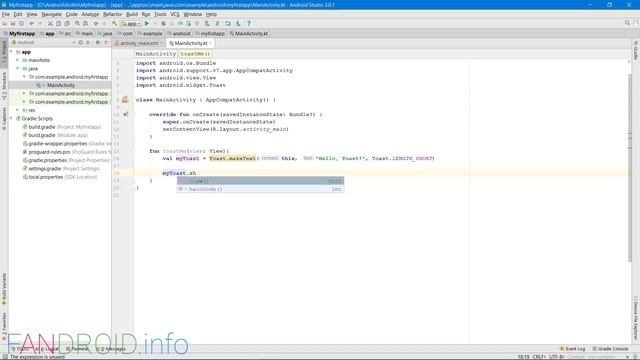Open local.properties file
The width and height of the screenshot is (640, 360).
60,177
